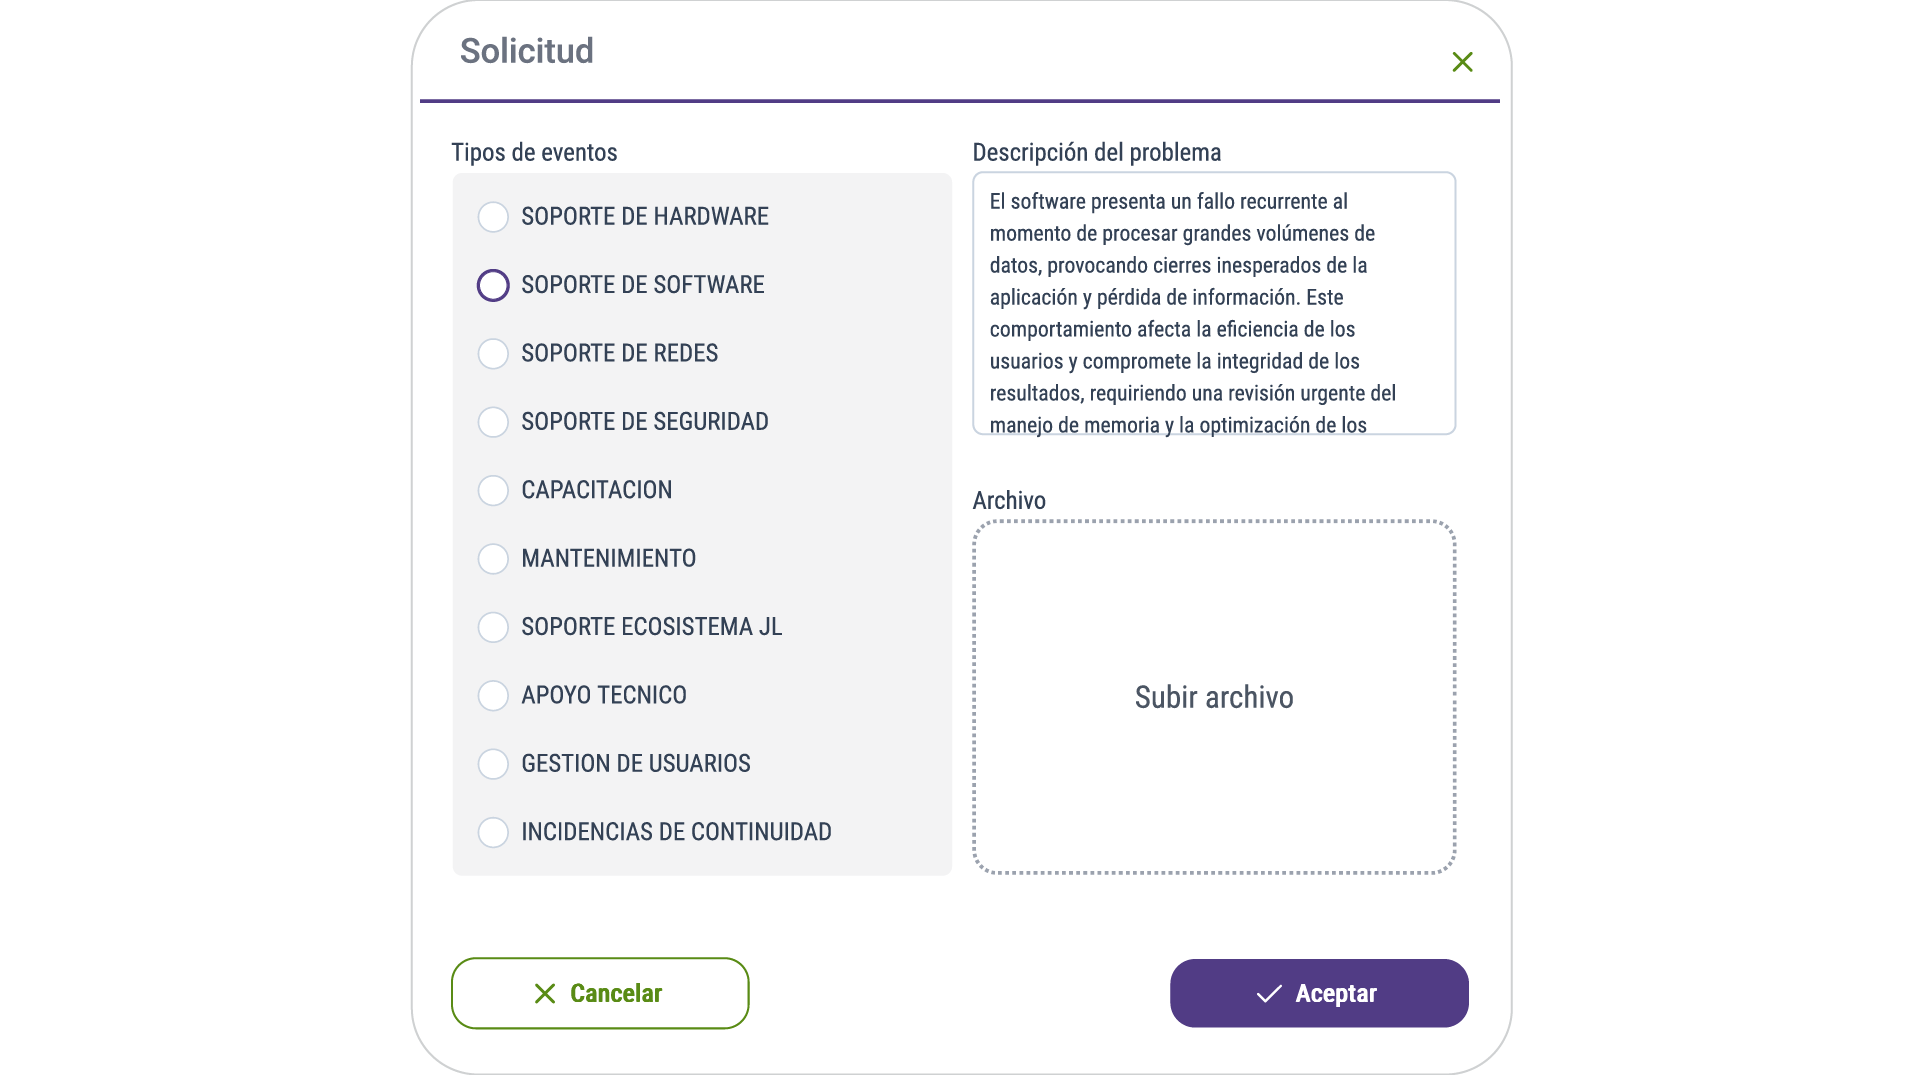1920x1075 pixels.
Task: Select SOPORTE DE SOFTWARE event type
Action: pyautogui.click(x=493, y=285)
